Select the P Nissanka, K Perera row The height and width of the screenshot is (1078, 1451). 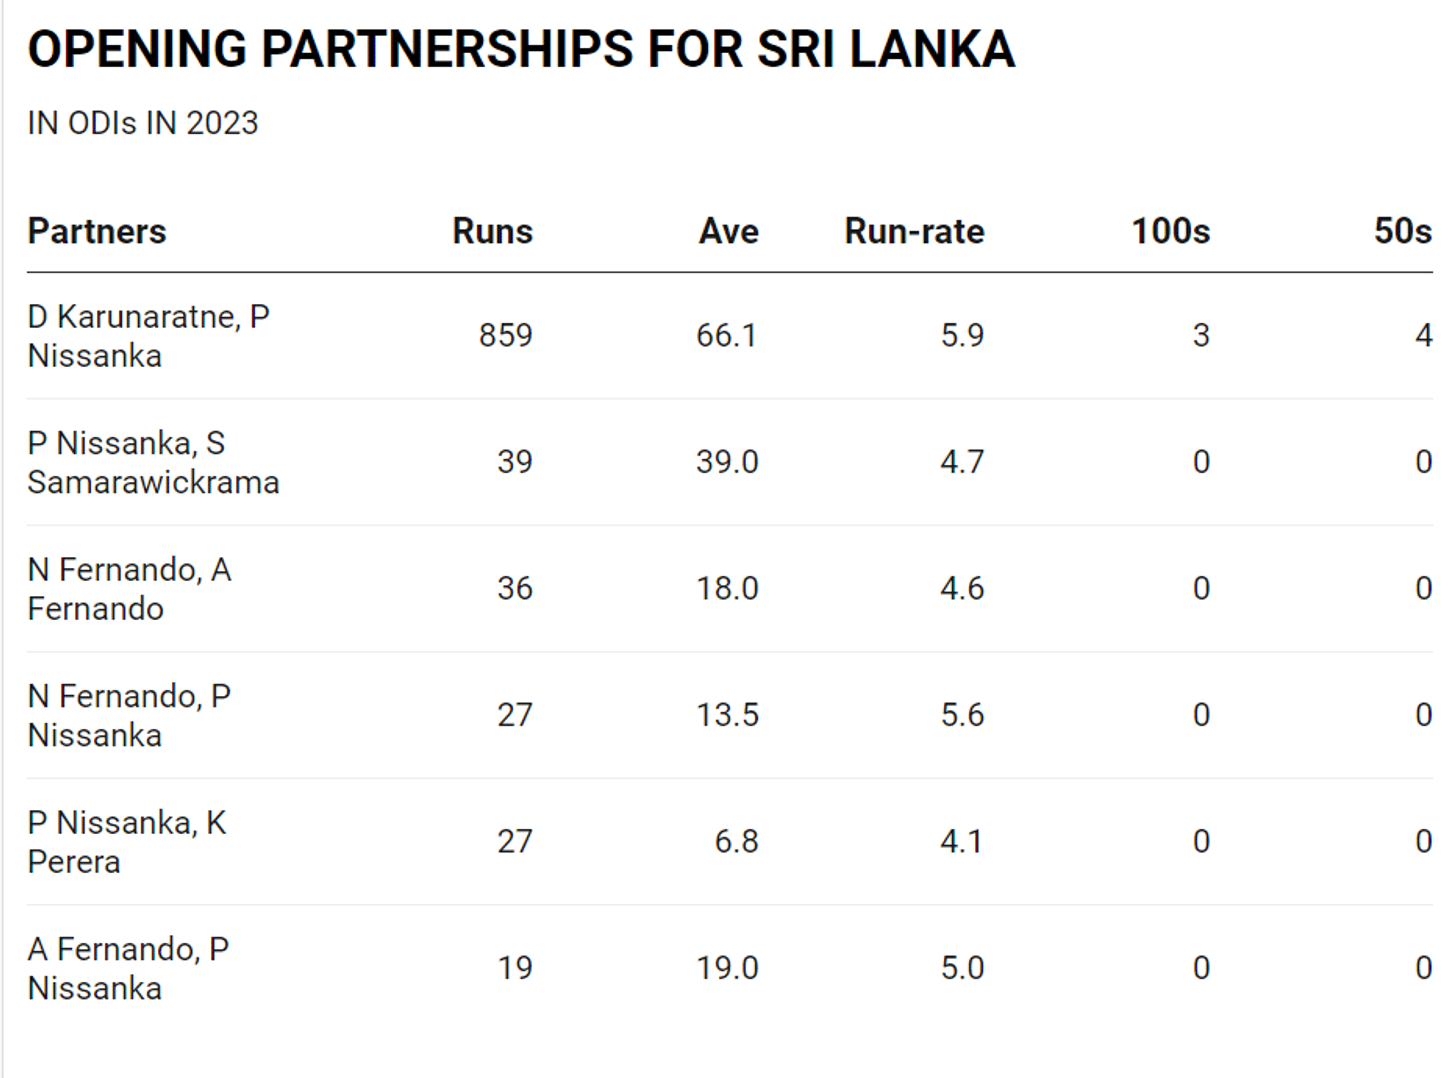(x=127, y=842)
